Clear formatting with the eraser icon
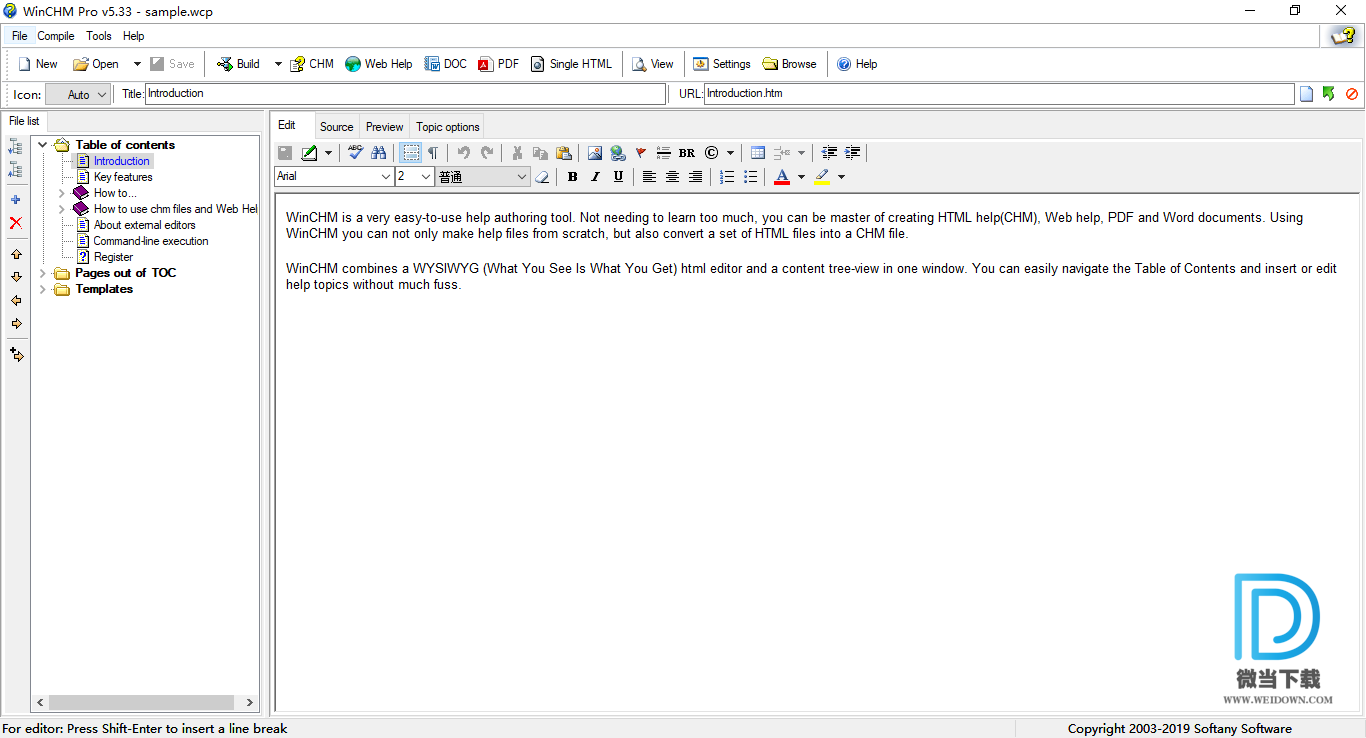 pyautogui.click(x=542, y=177)
